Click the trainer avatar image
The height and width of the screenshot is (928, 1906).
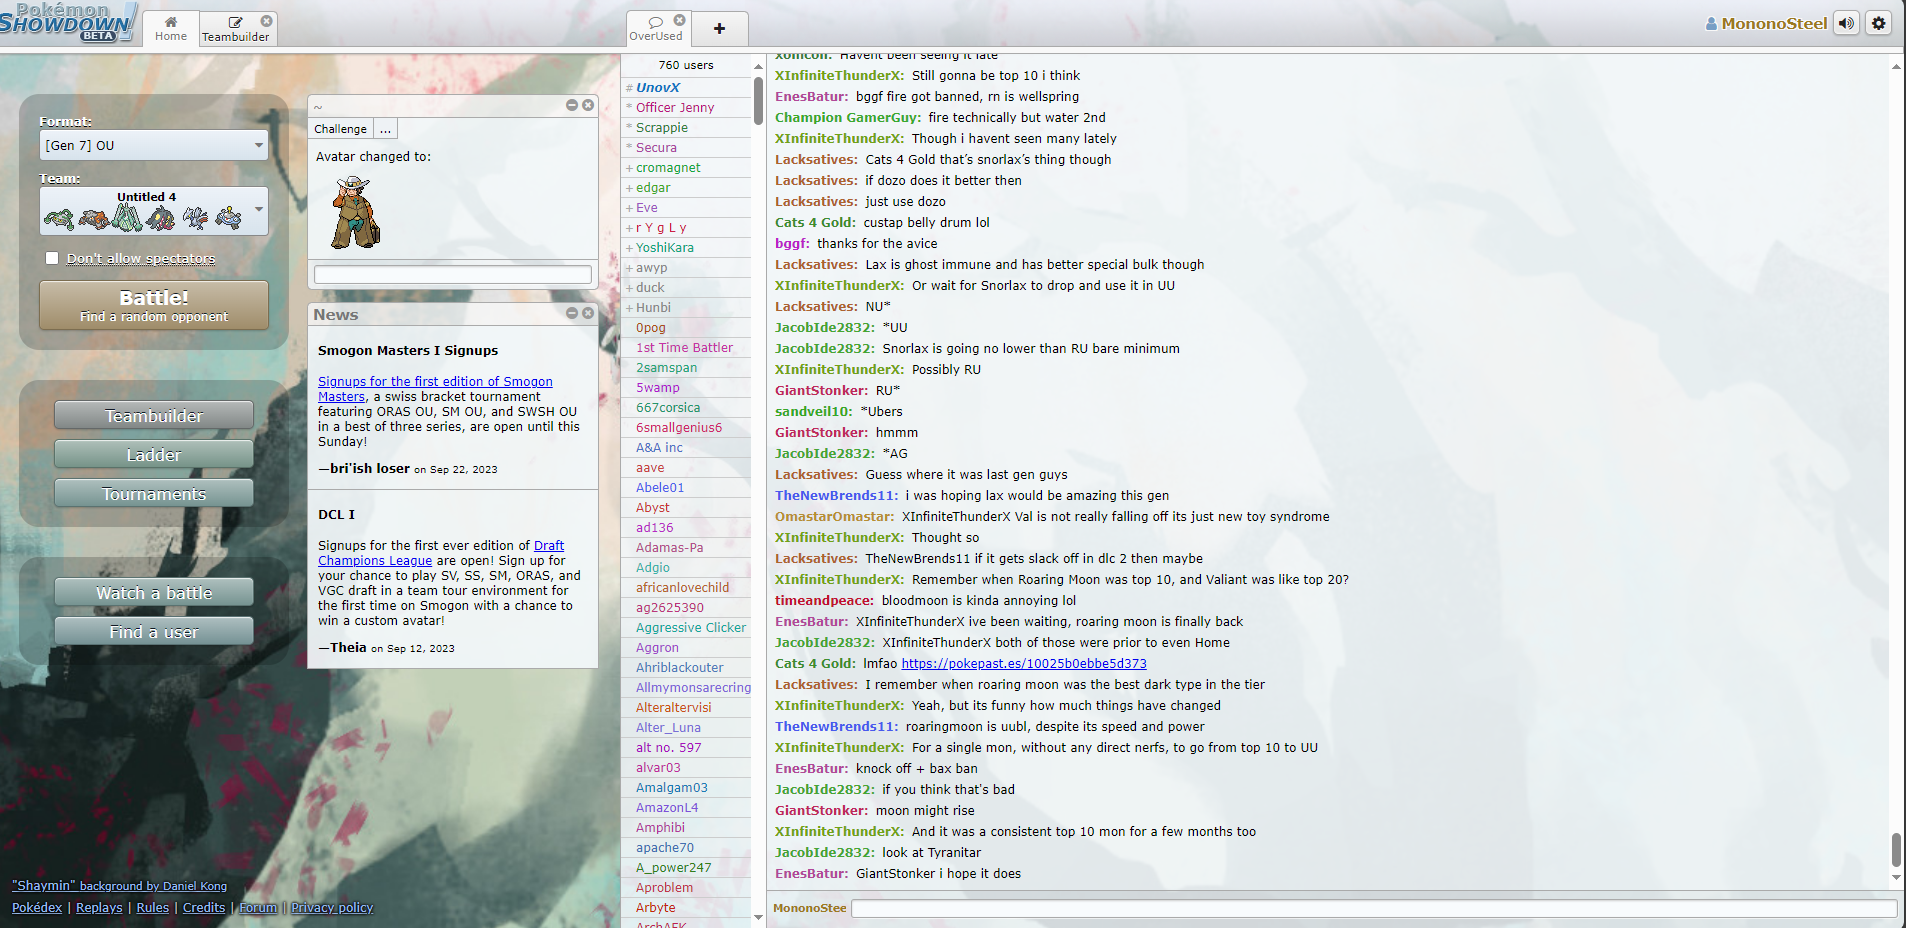pos(355,212)
